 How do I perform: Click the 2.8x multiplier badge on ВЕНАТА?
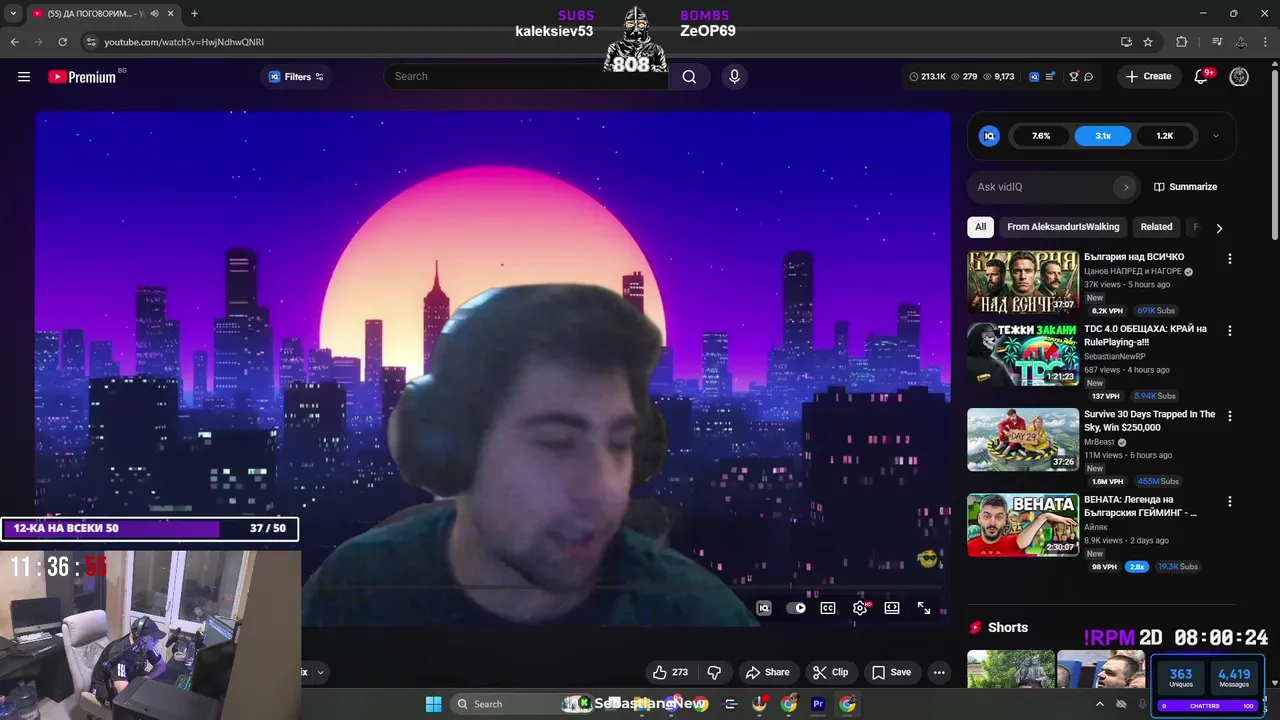(1136, 567)
